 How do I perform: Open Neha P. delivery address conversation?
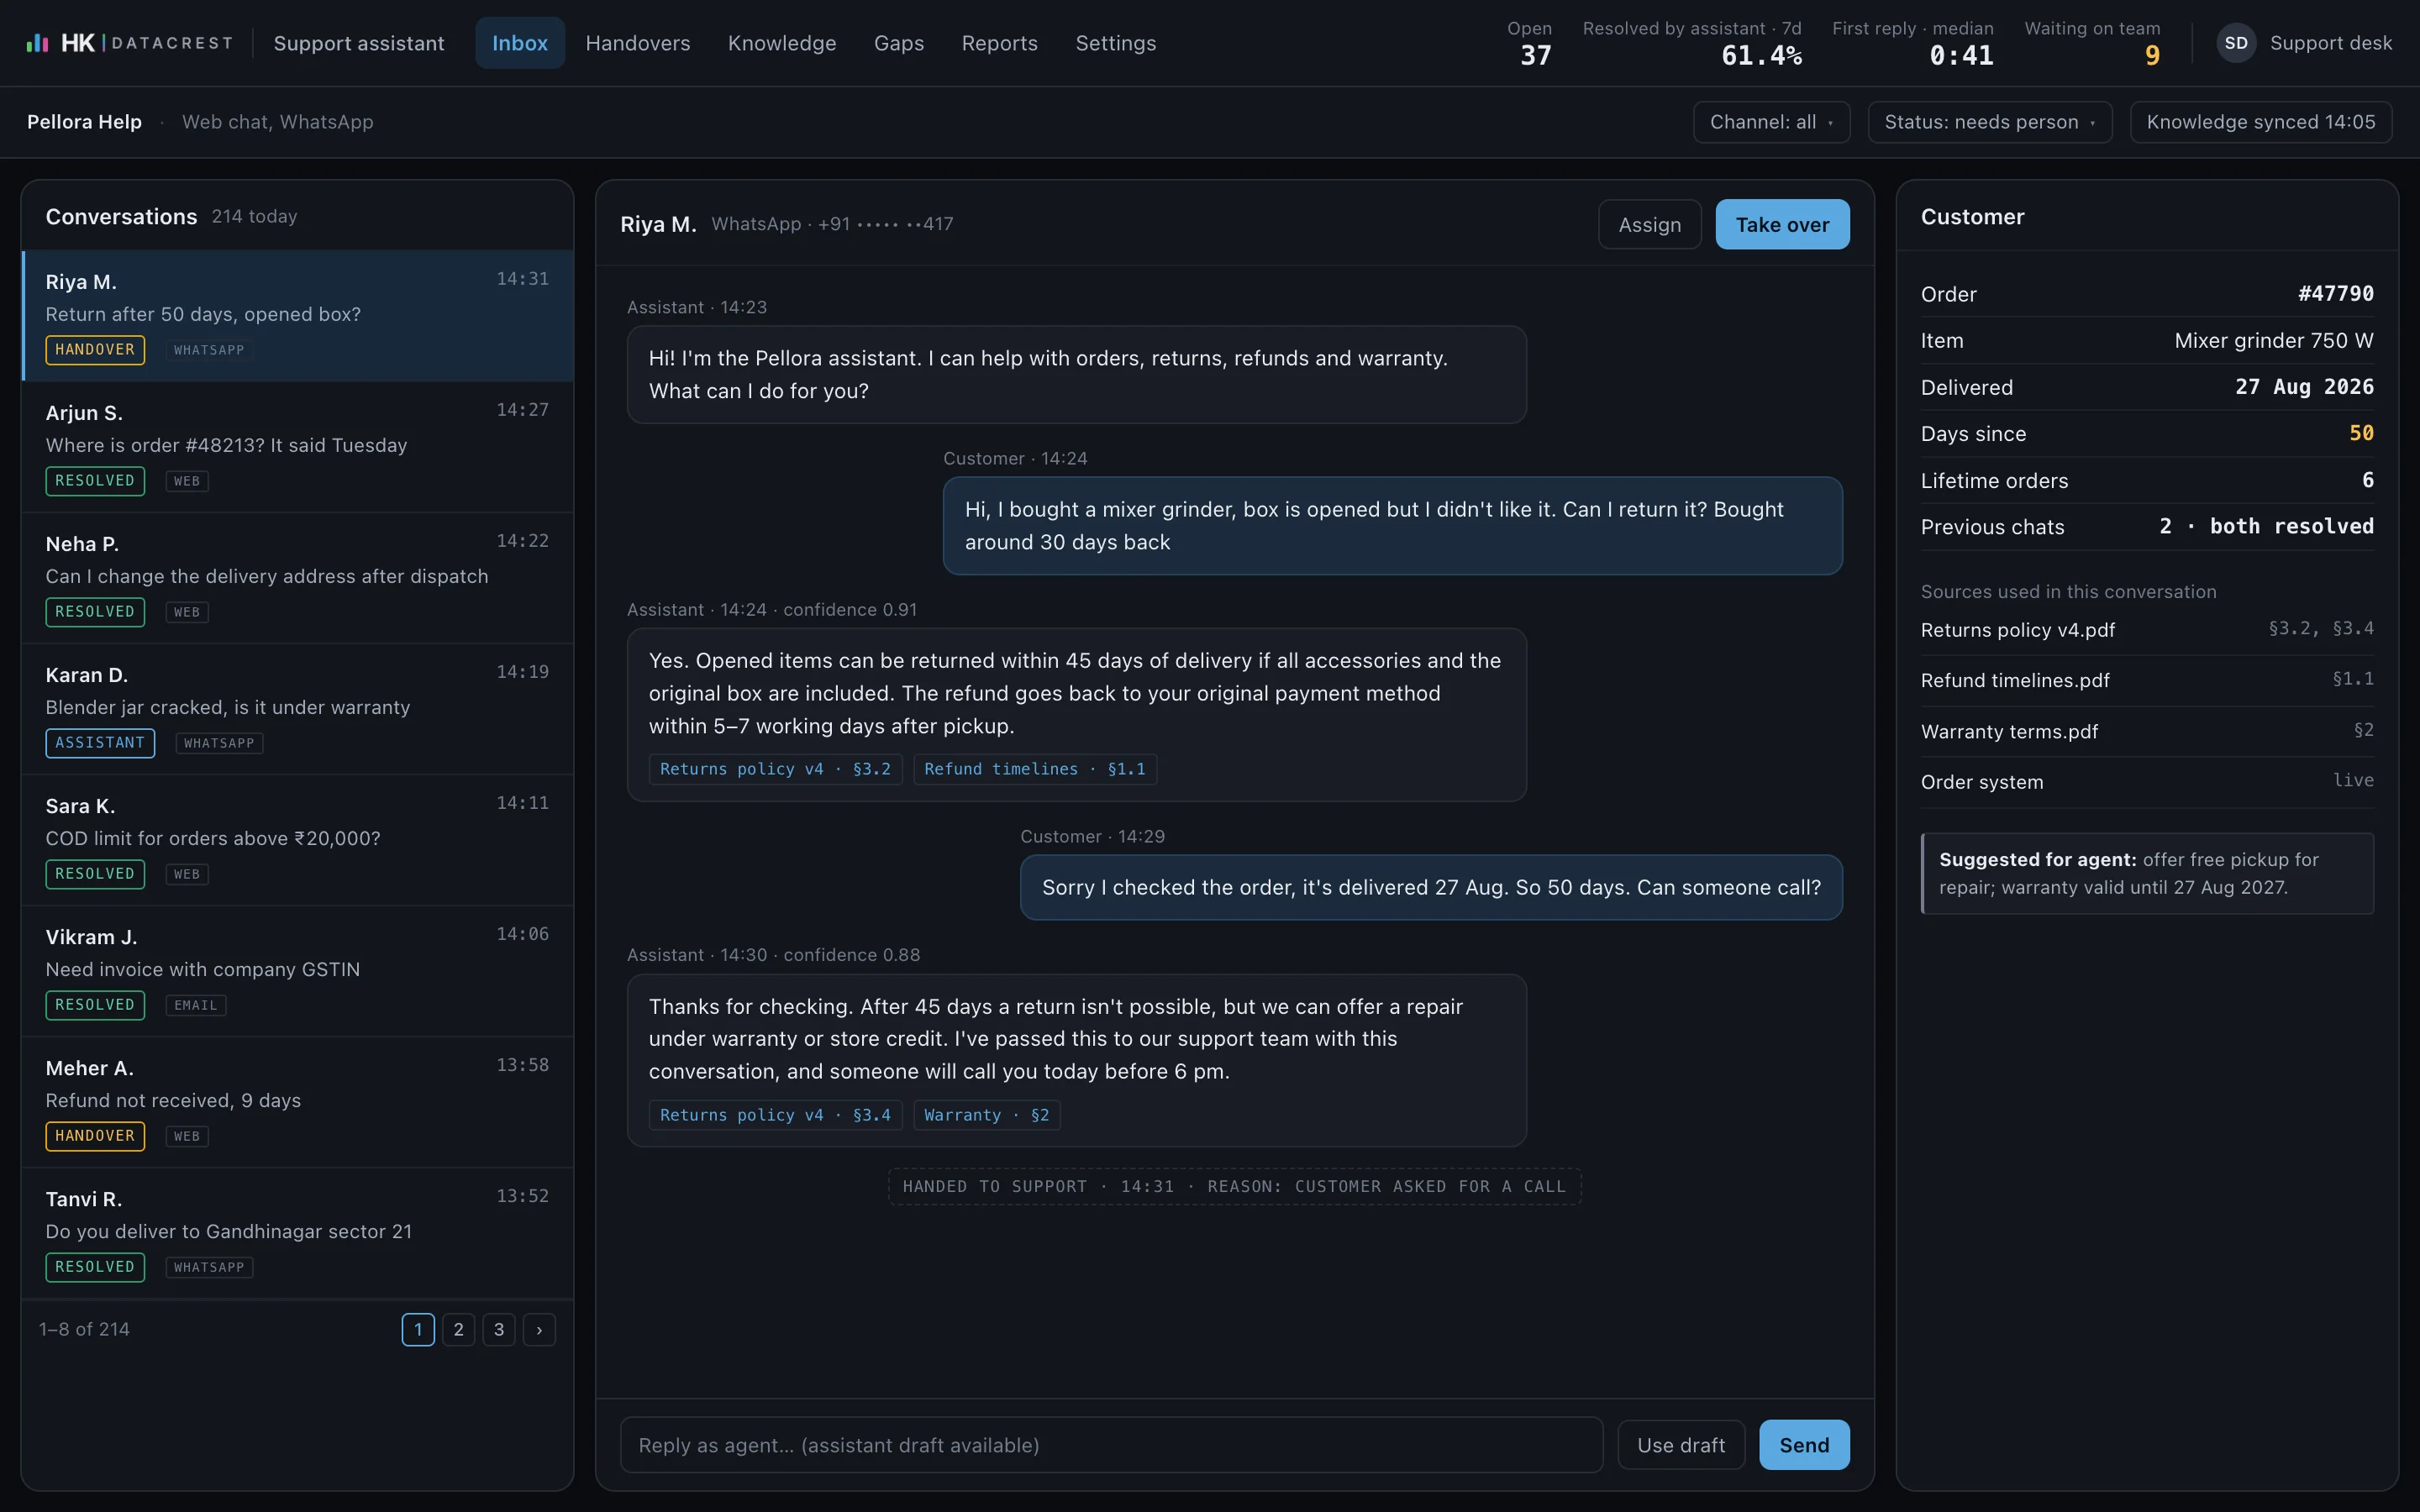point(298,578)
